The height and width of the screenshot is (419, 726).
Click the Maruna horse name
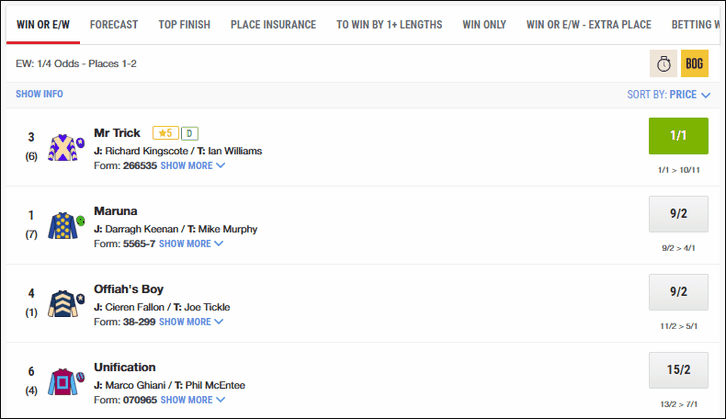pos(115,211)
